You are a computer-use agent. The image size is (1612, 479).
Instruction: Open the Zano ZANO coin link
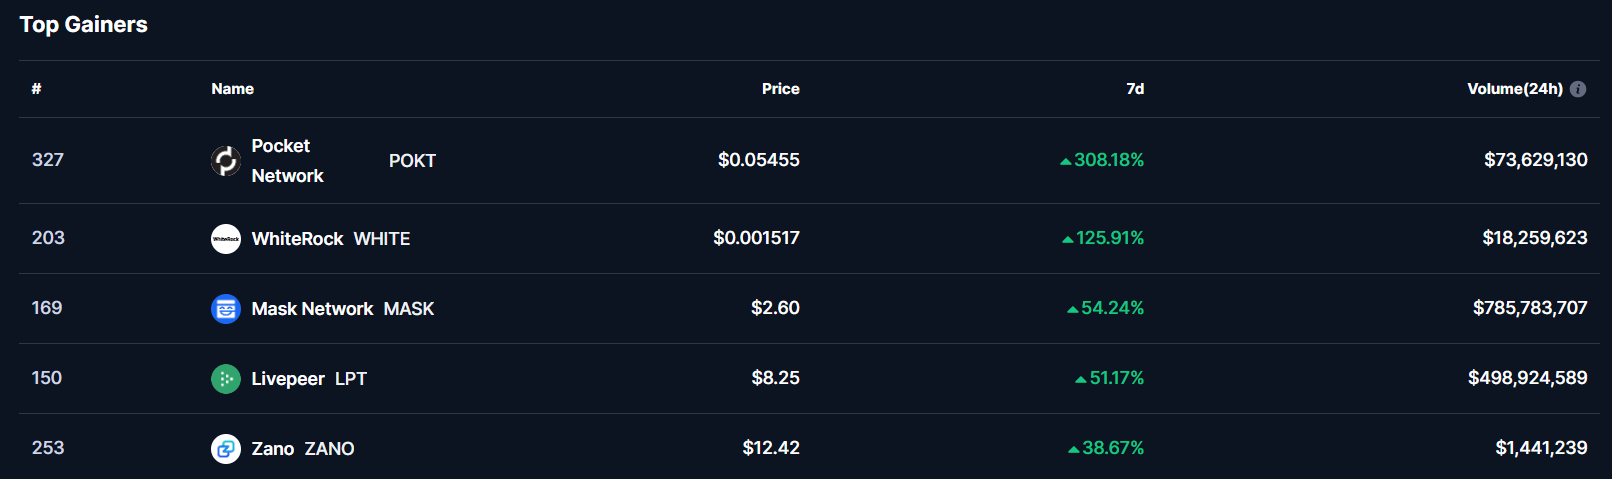click(283, 449)
